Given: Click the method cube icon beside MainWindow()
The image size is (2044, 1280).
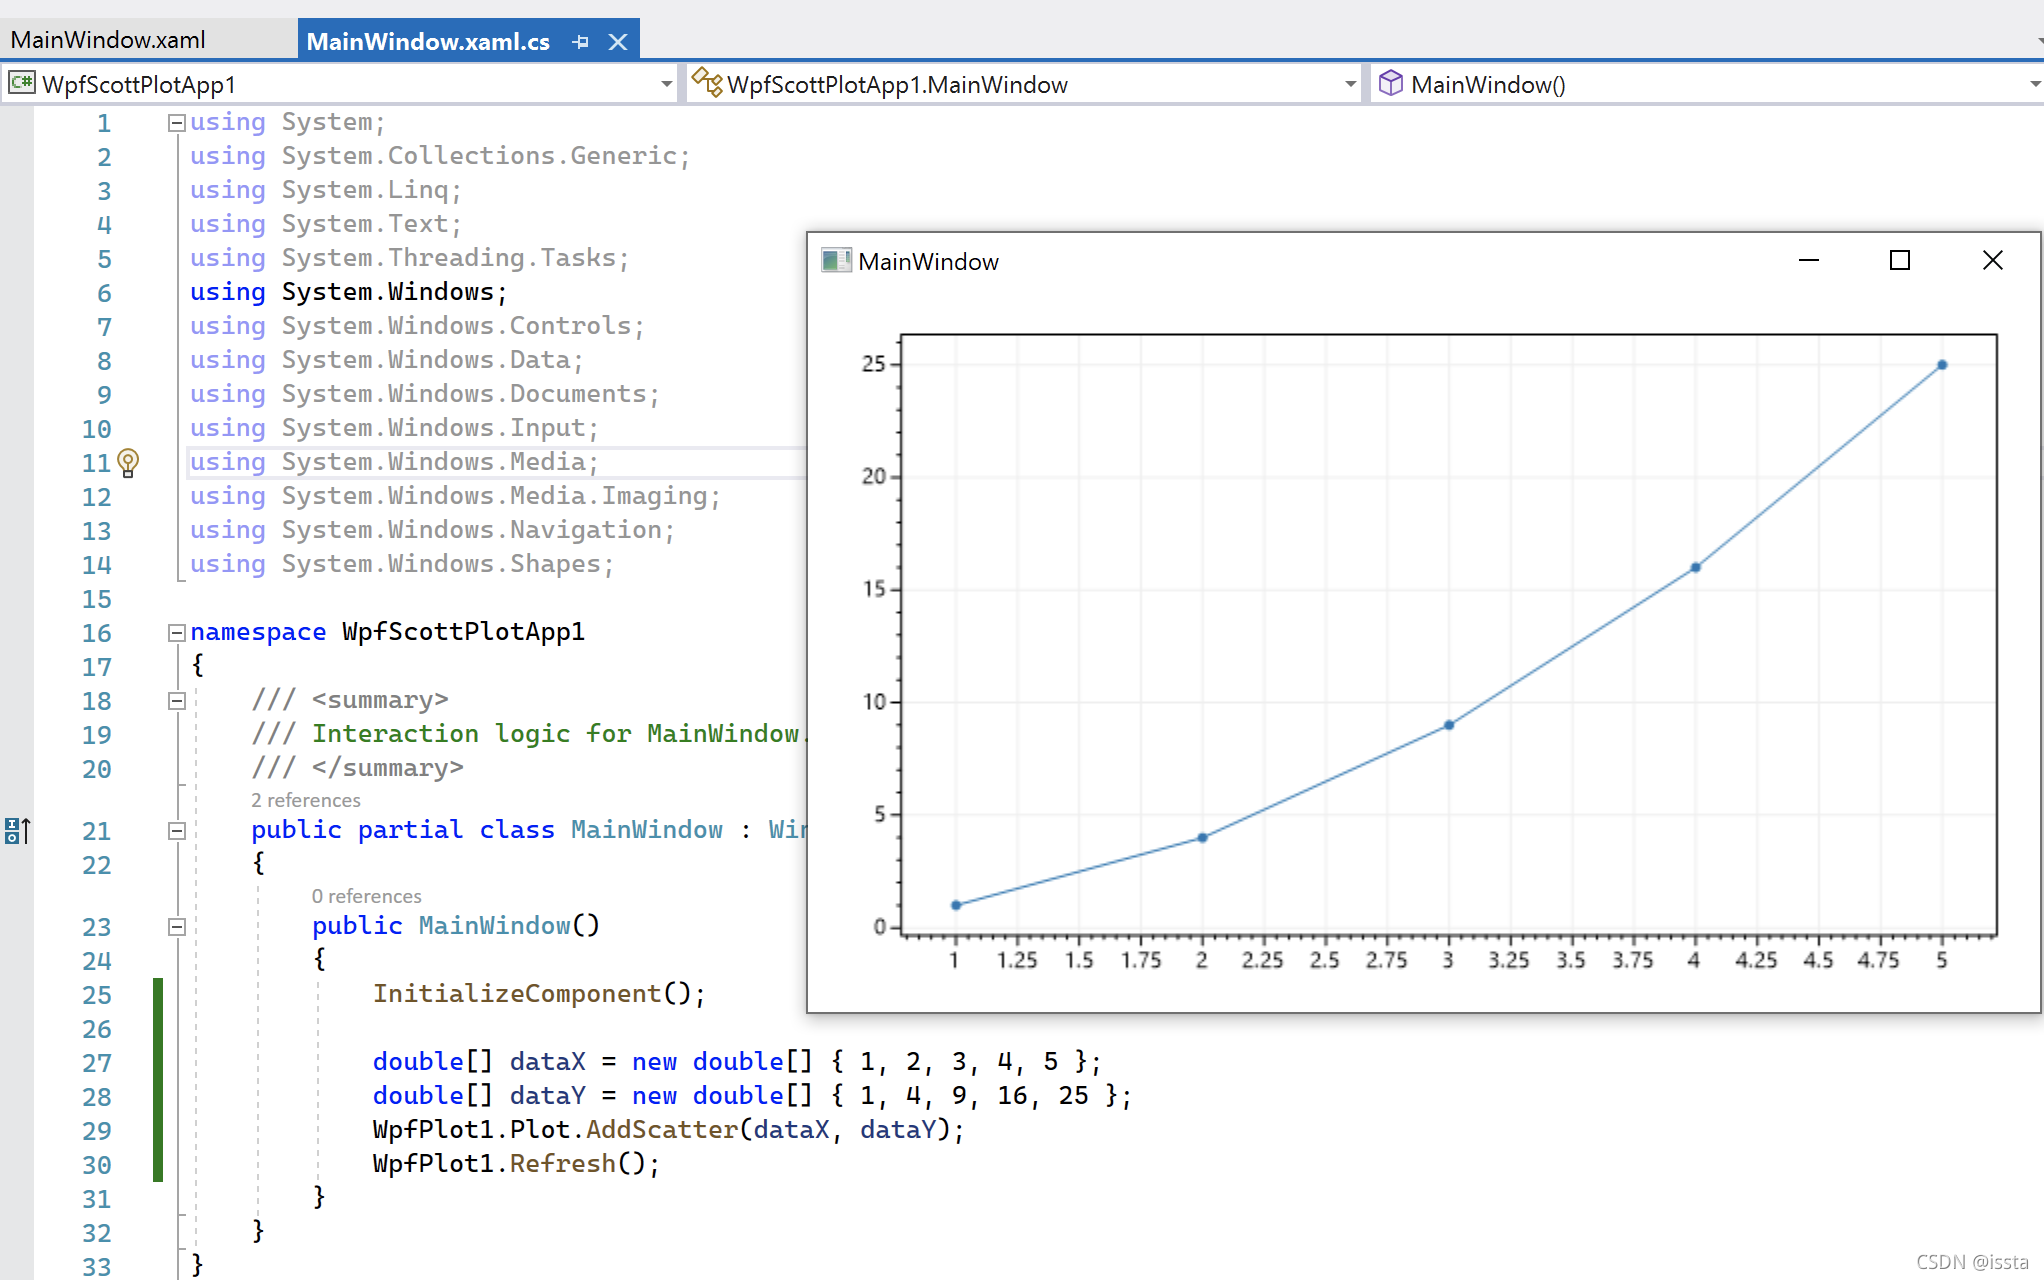Looking at the screenshot, I should (1390, 83).
